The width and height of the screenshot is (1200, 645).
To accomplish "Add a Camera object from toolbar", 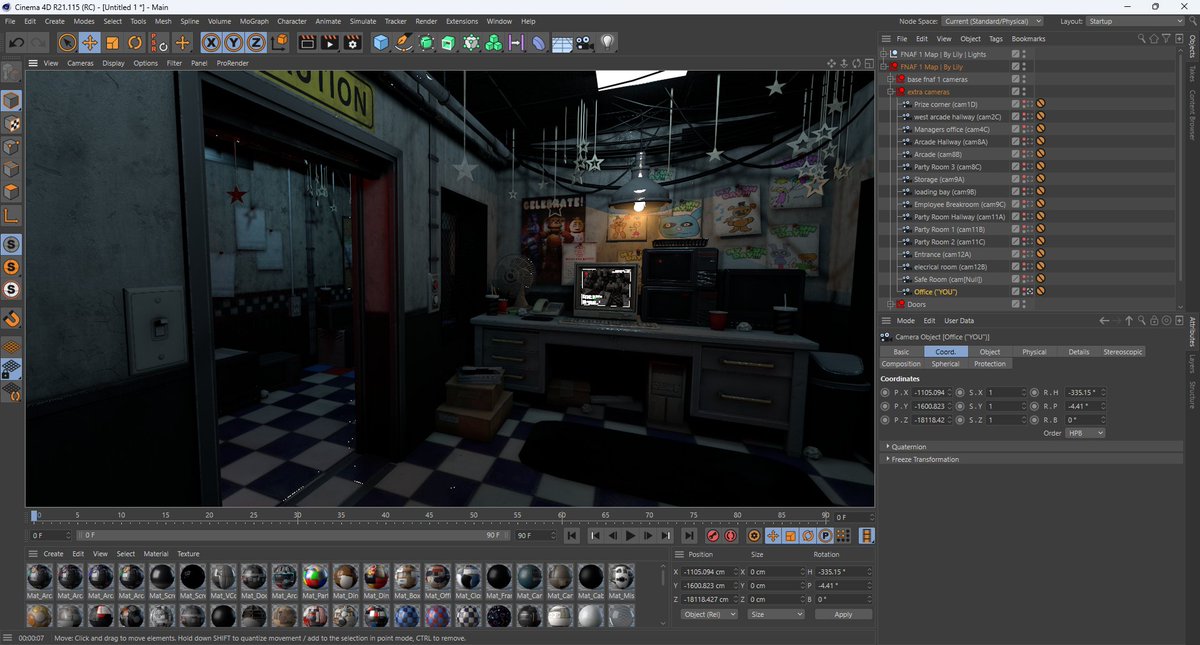I will coord(585,43).
